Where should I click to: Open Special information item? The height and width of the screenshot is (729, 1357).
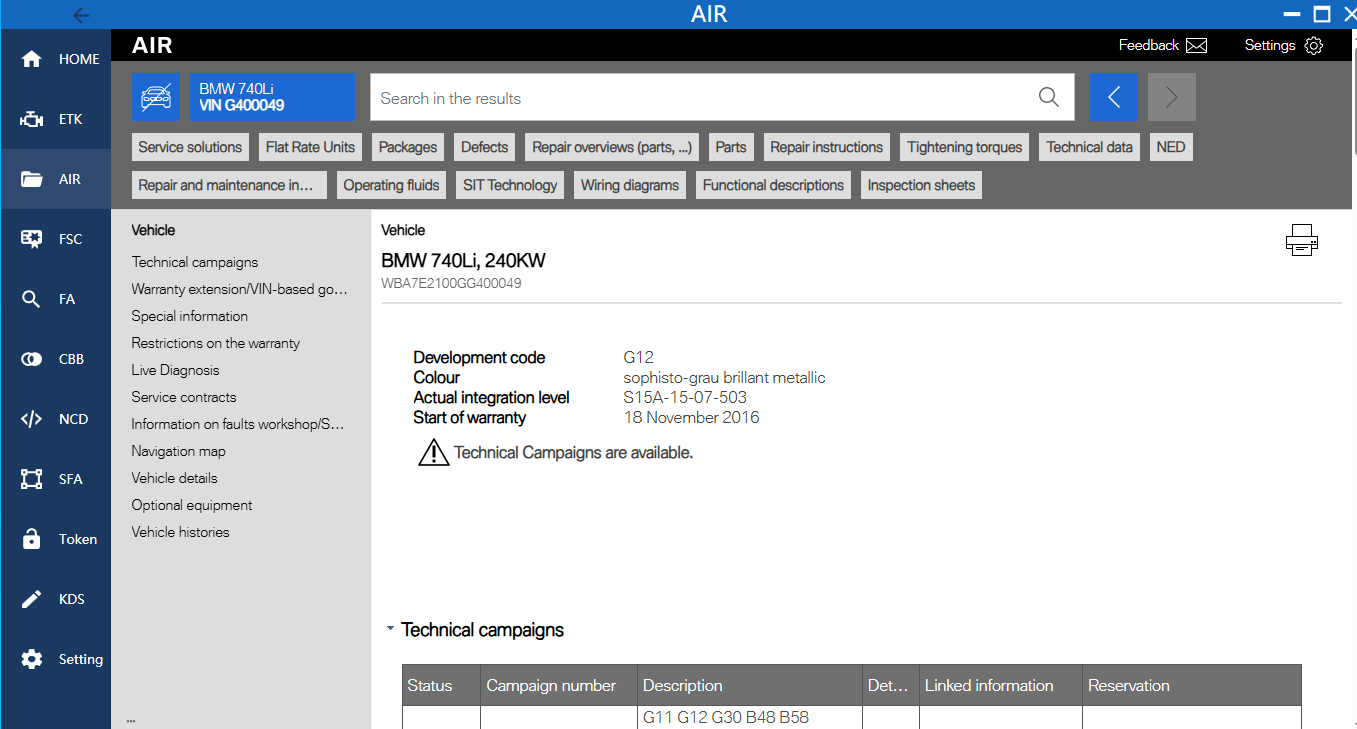(x=190, y=316)
